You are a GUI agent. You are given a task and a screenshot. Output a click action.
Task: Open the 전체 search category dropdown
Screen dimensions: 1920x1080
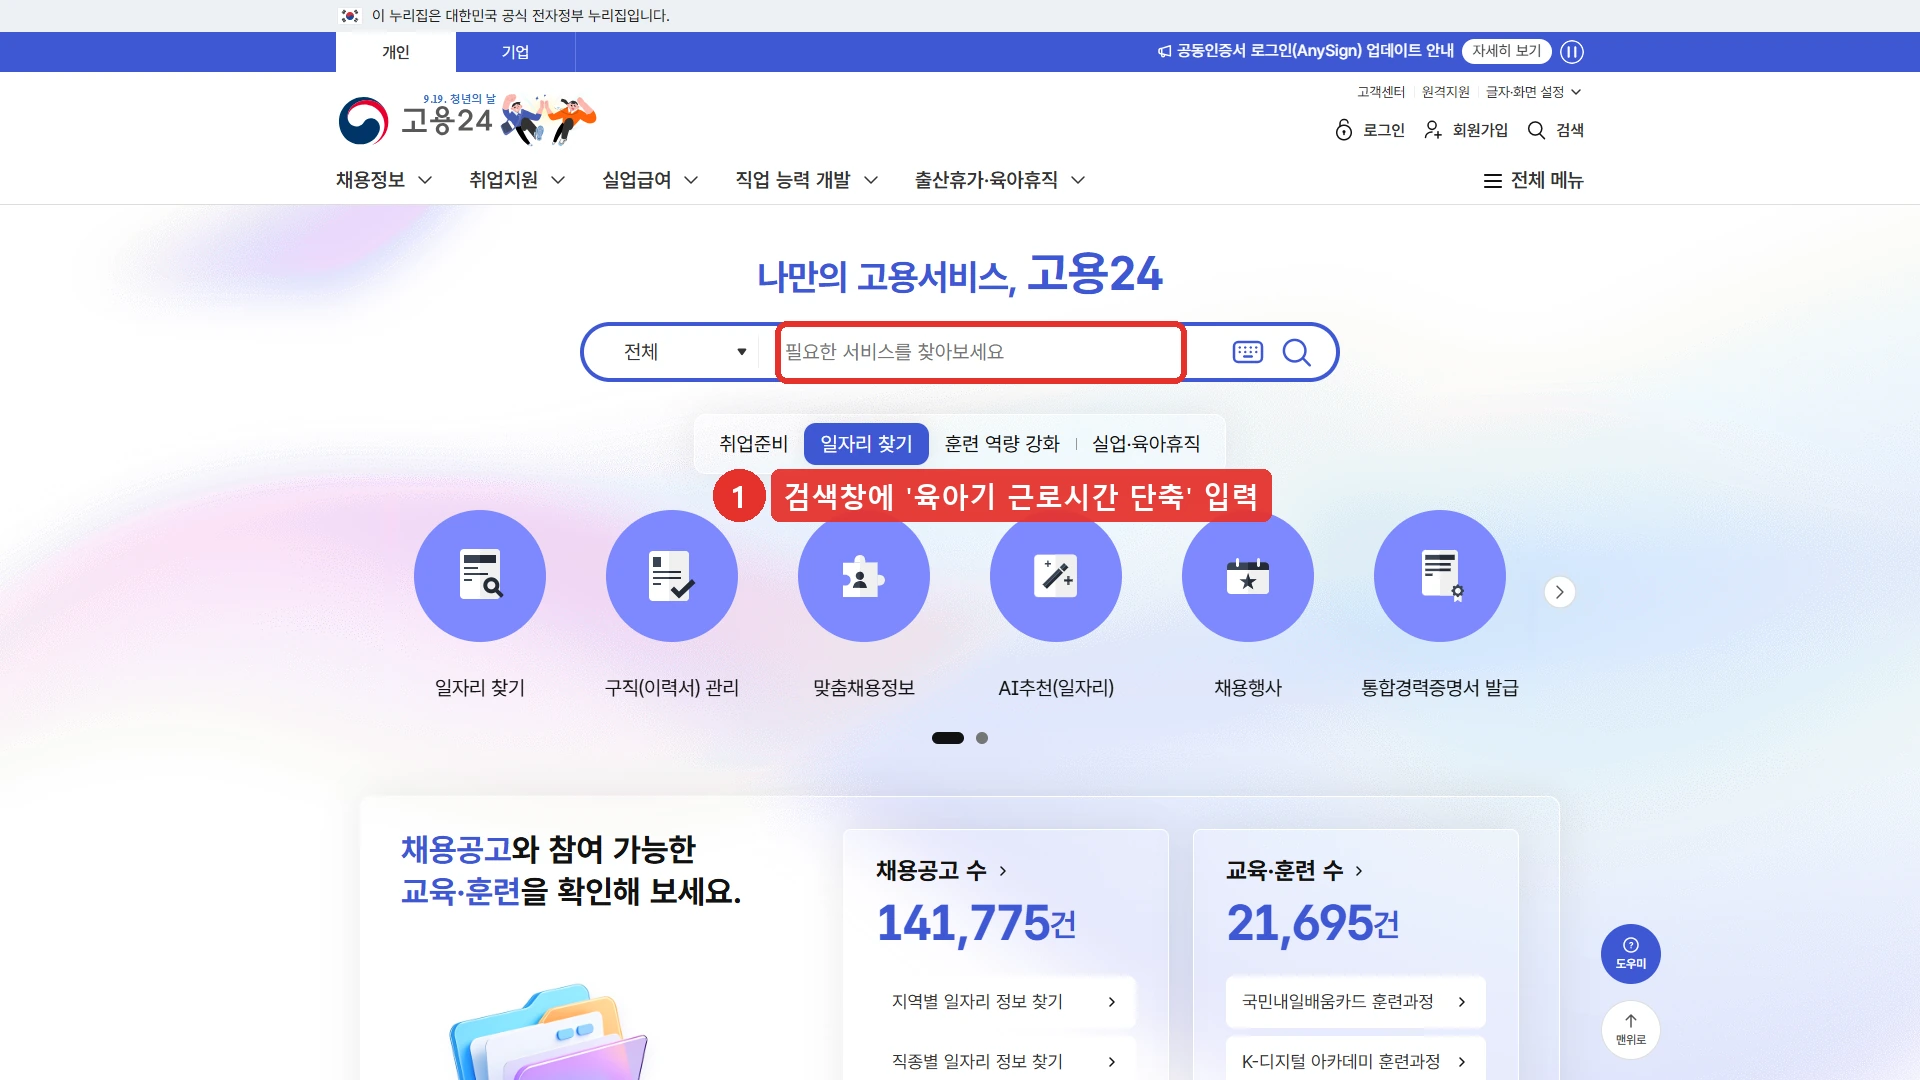pyautogui.click(x=685, y=352)
